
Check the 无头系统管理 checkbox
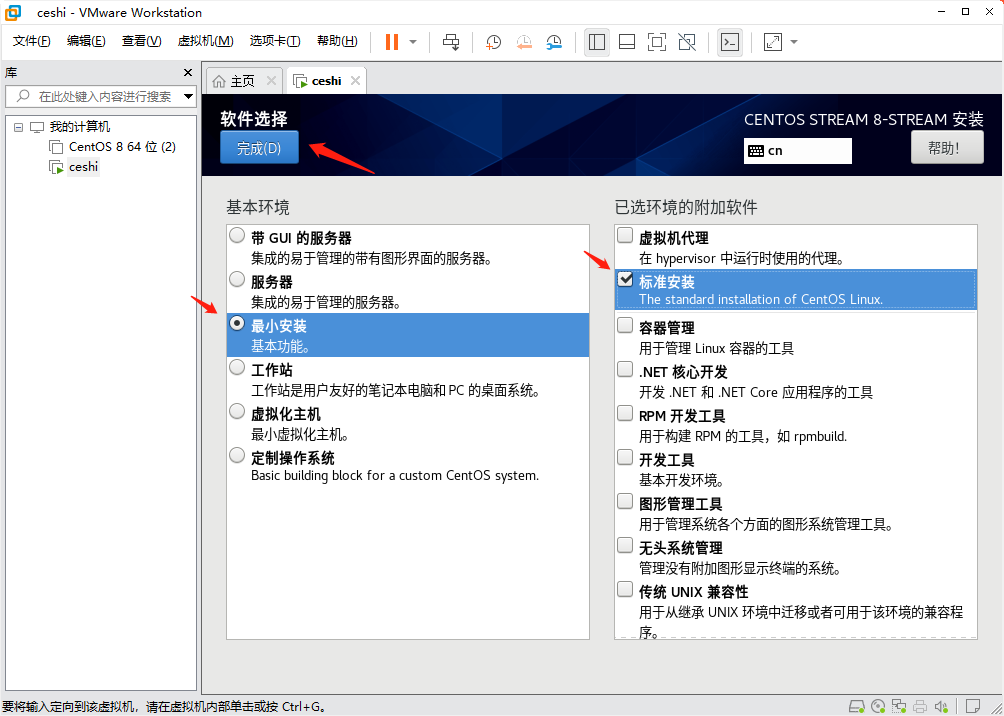coord(625,546)
